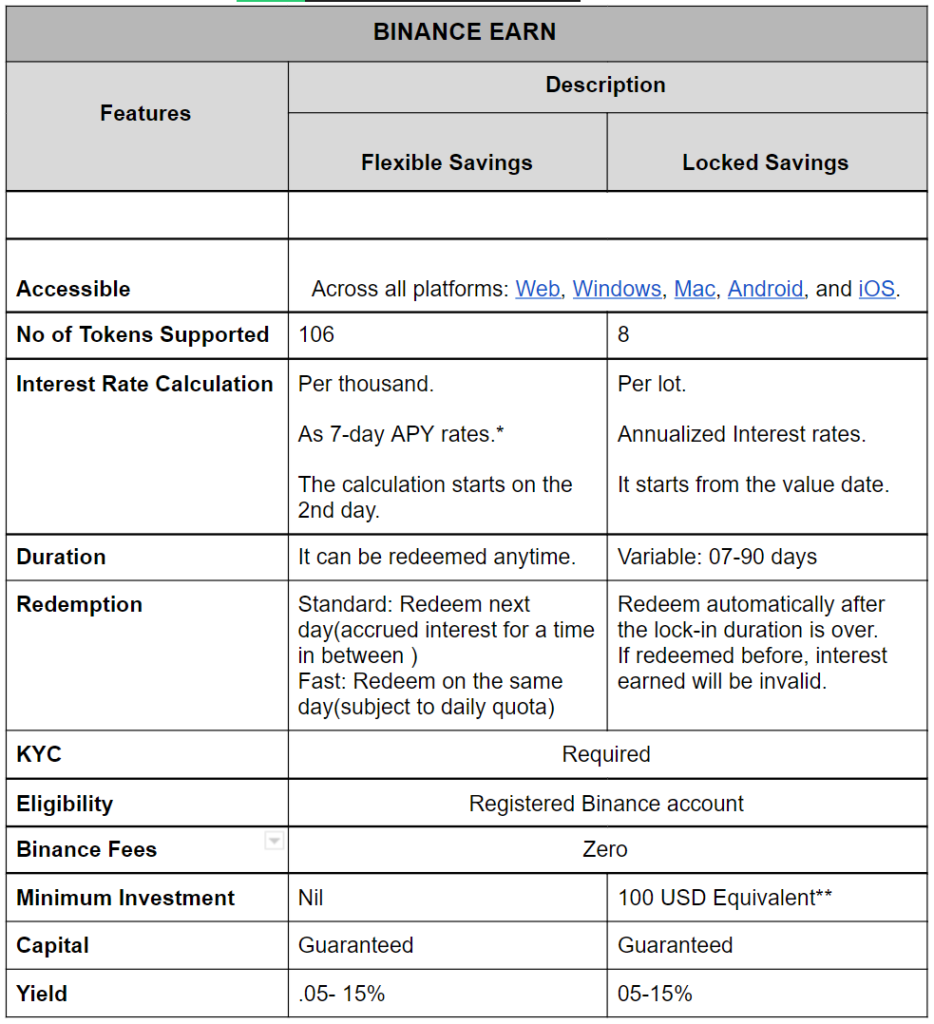The image size is (934, 1024).
Task: Select the Locked Savings column header
Action: tap(767, 152)
